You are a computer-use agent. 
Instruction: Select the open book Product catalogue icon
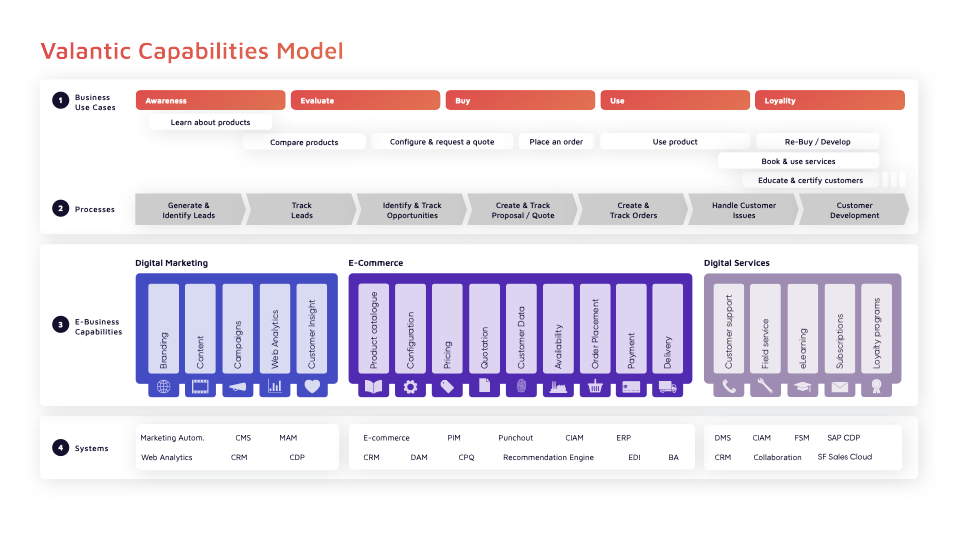[x=374, y=386]
